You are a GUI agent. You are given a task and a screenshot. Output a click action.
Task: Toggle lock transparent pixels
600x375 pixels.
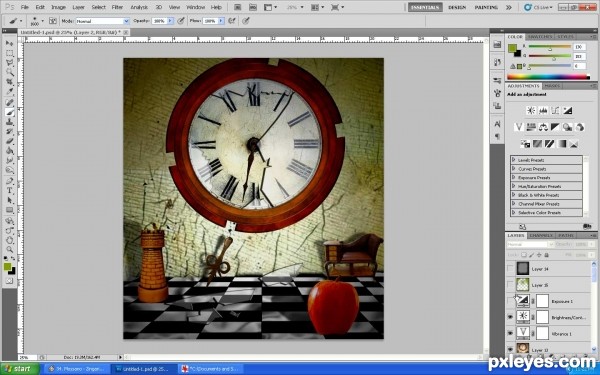point(524,255)
